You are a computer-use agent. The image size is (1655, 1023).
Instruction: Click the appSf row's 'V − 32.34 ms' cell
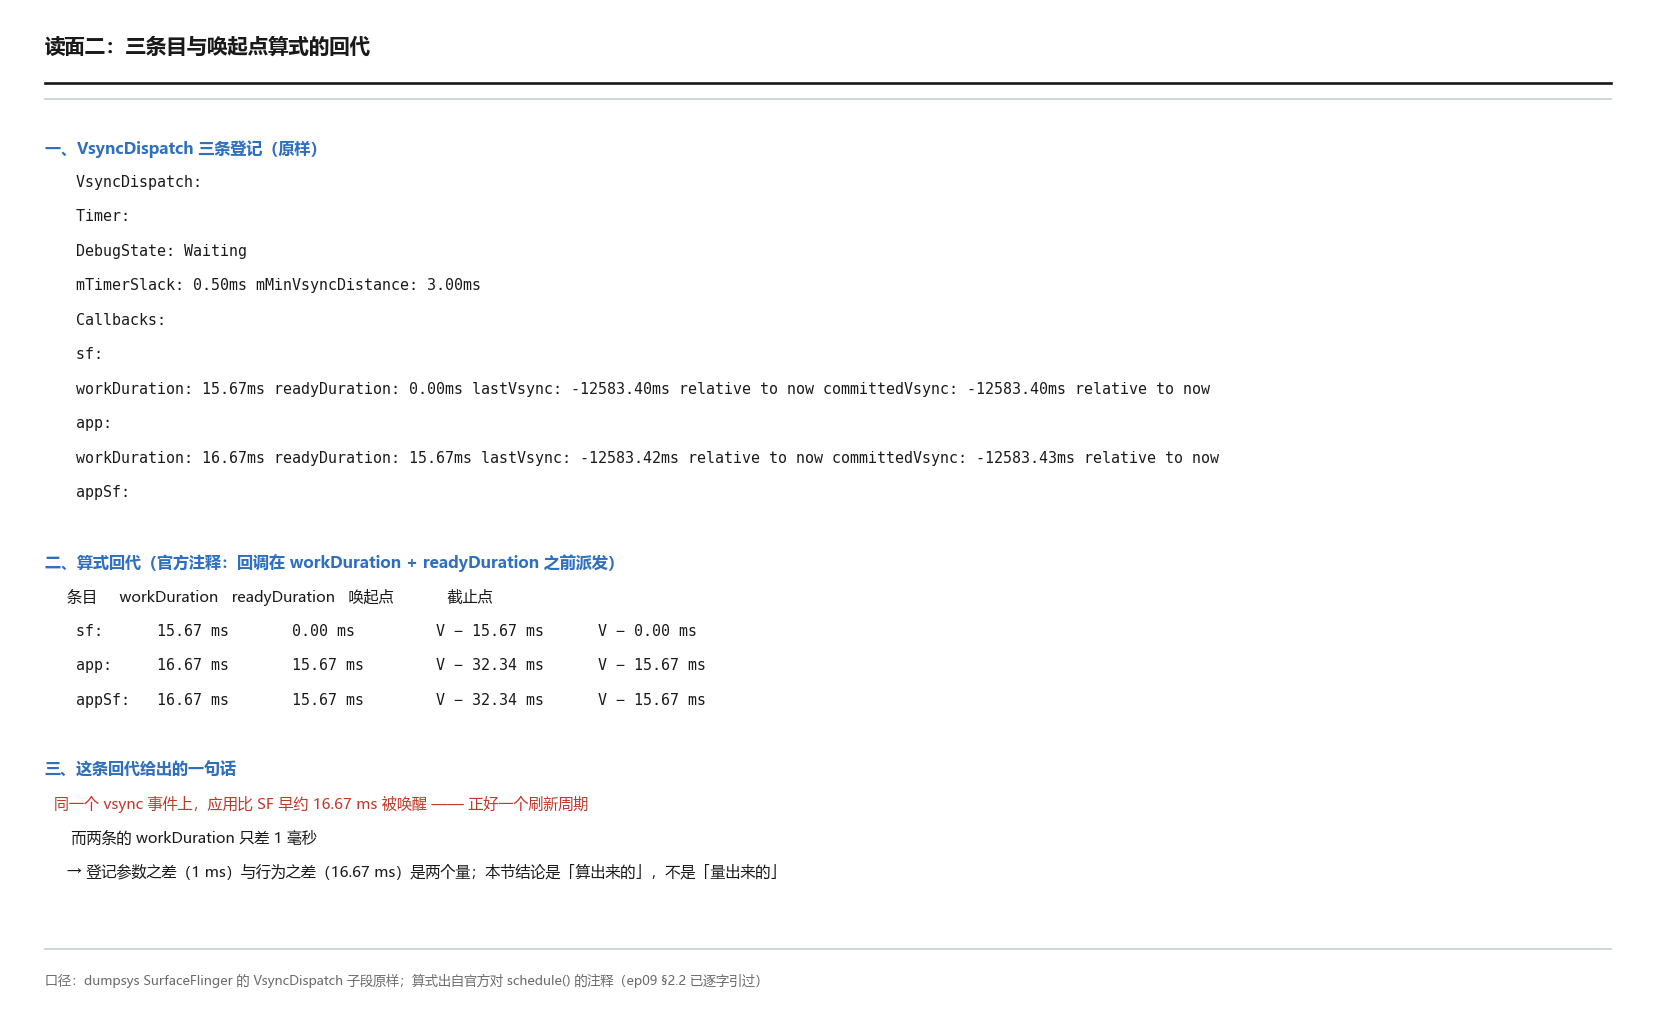490,700
